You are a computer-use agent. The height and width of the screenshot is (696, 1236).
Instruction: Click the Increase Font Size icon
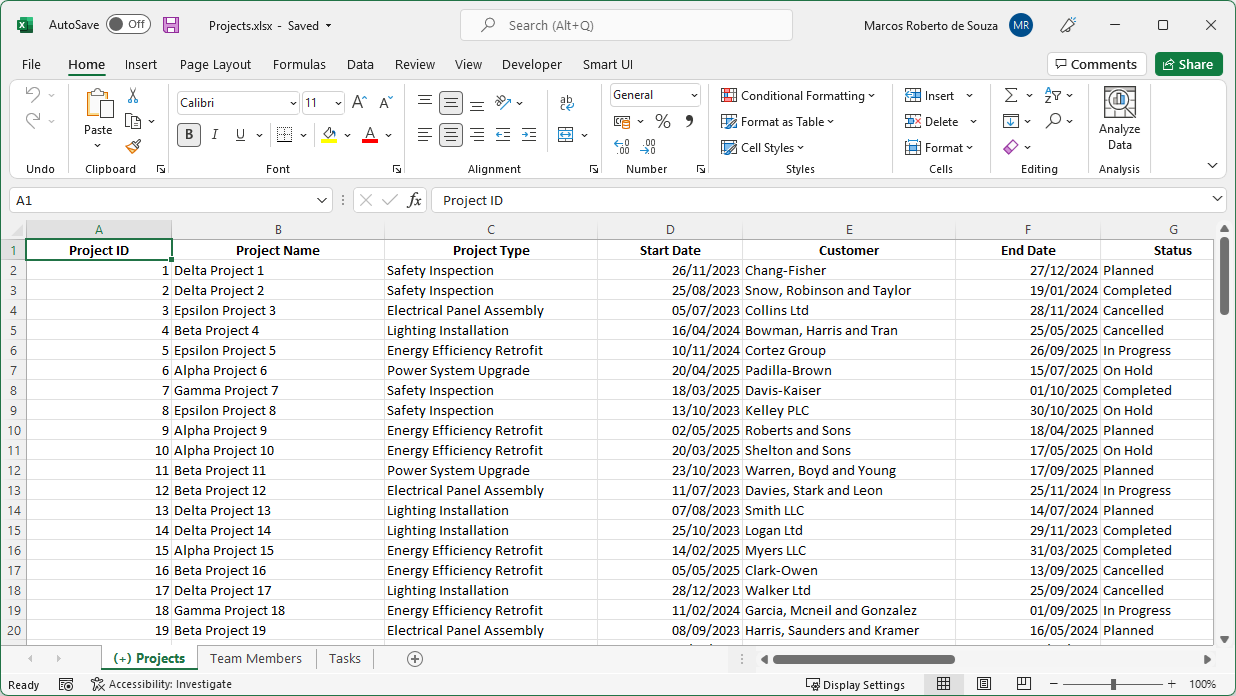(x=360, y=103)
